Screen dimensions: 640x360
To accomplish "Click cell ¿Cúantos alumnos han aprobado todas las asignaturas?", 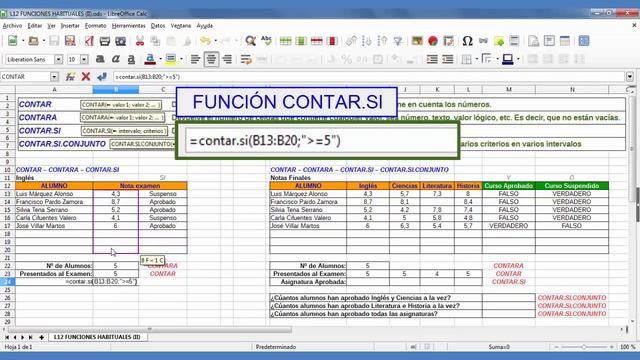I will pos(376,314).
